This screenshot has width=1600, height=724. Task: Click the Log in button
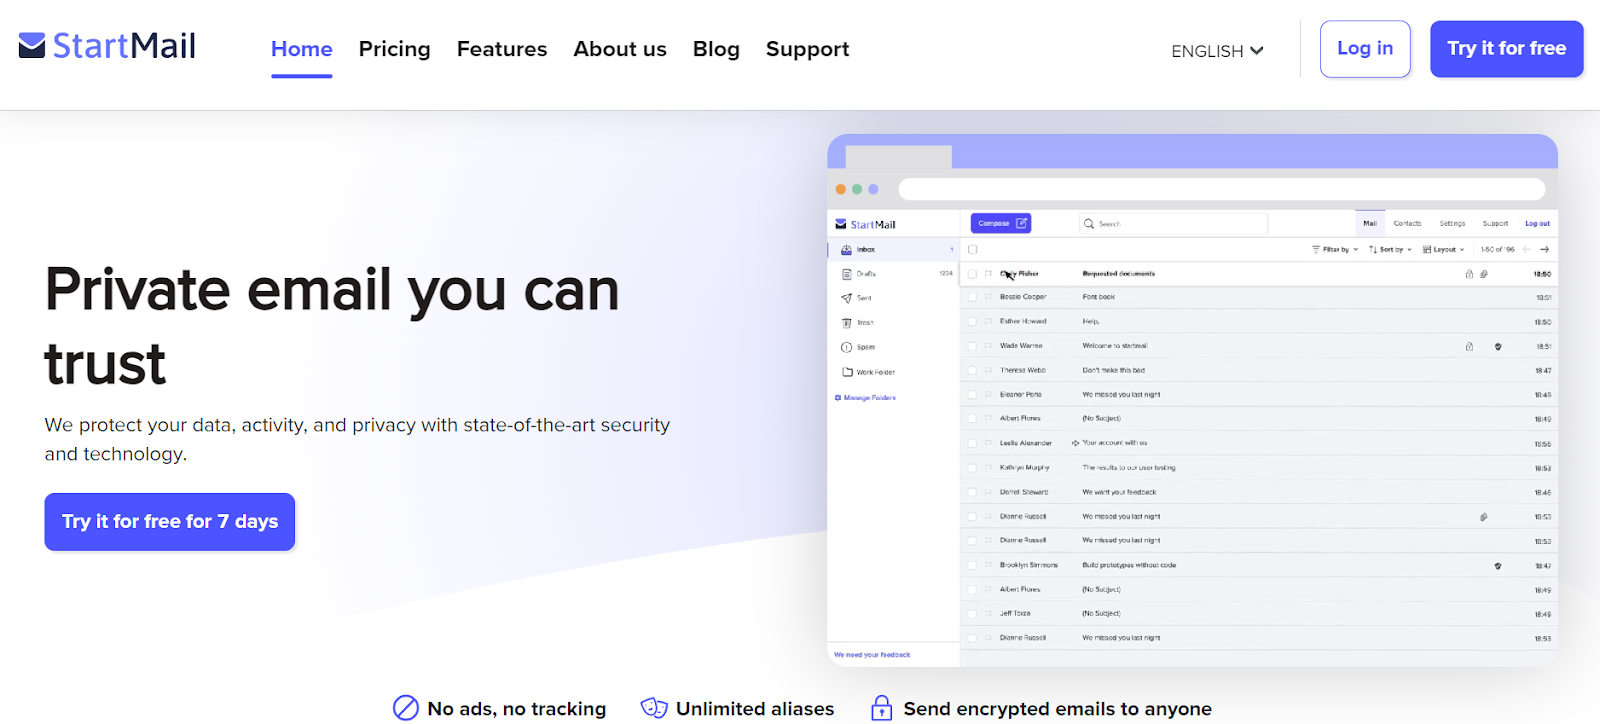pyautogui.click(x=1365, y=49)
